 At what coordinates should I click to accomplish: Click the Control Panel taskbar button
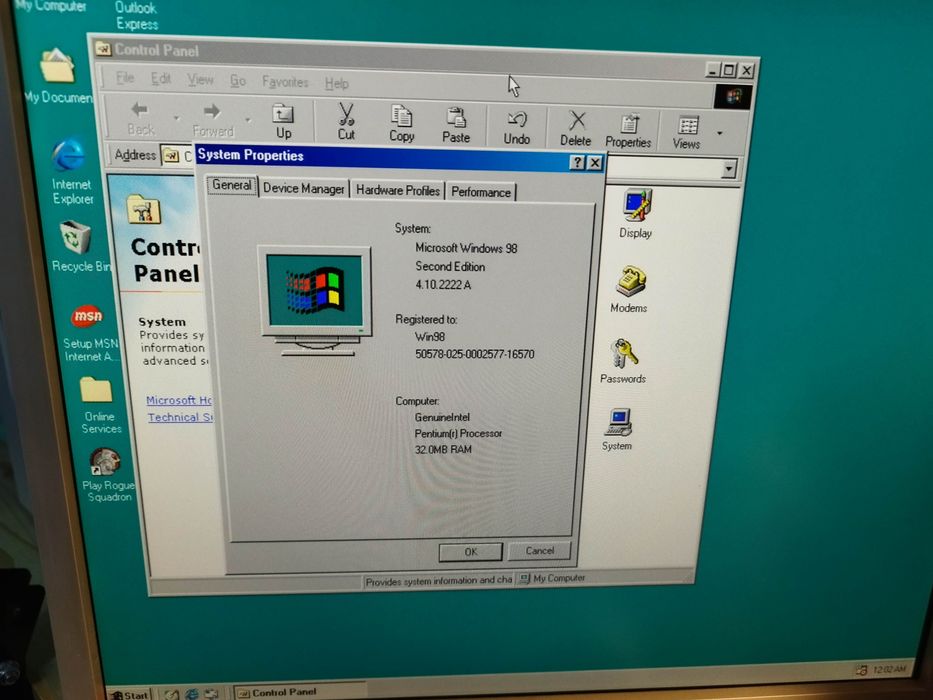(x=298, y=692)
